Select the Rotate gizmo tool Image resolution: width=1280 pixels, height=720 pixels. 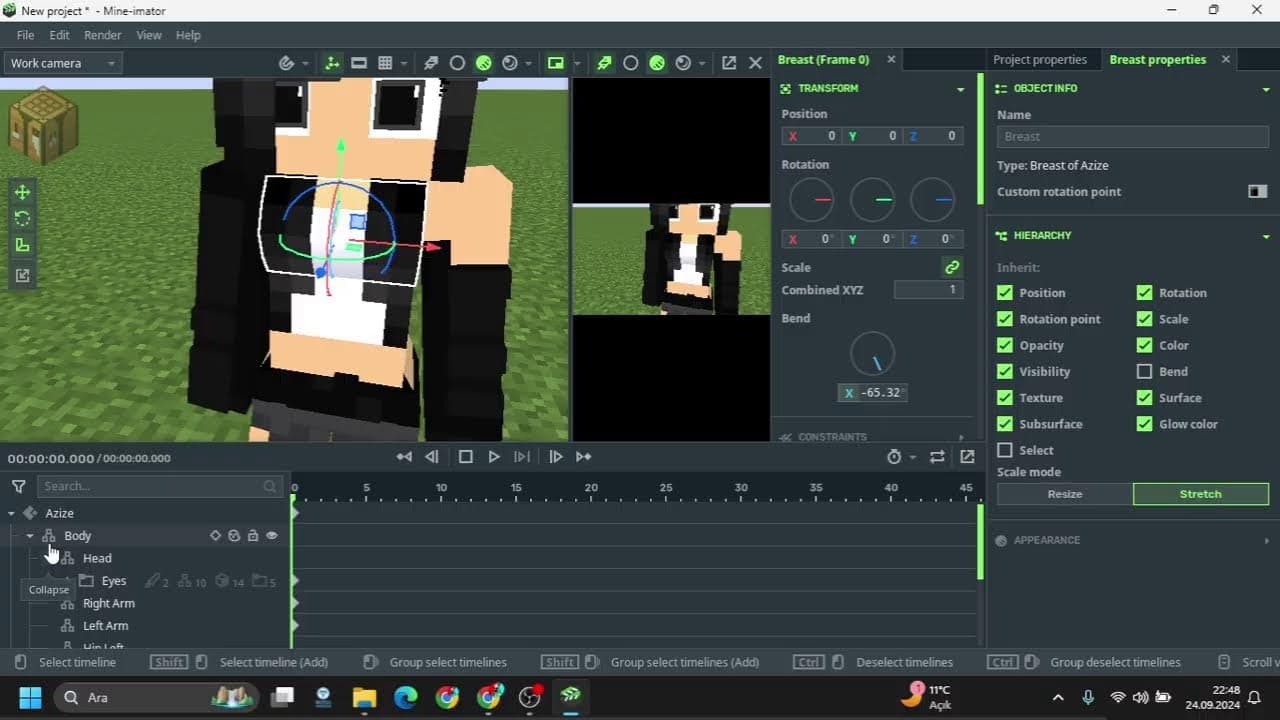tap(22, 219)
